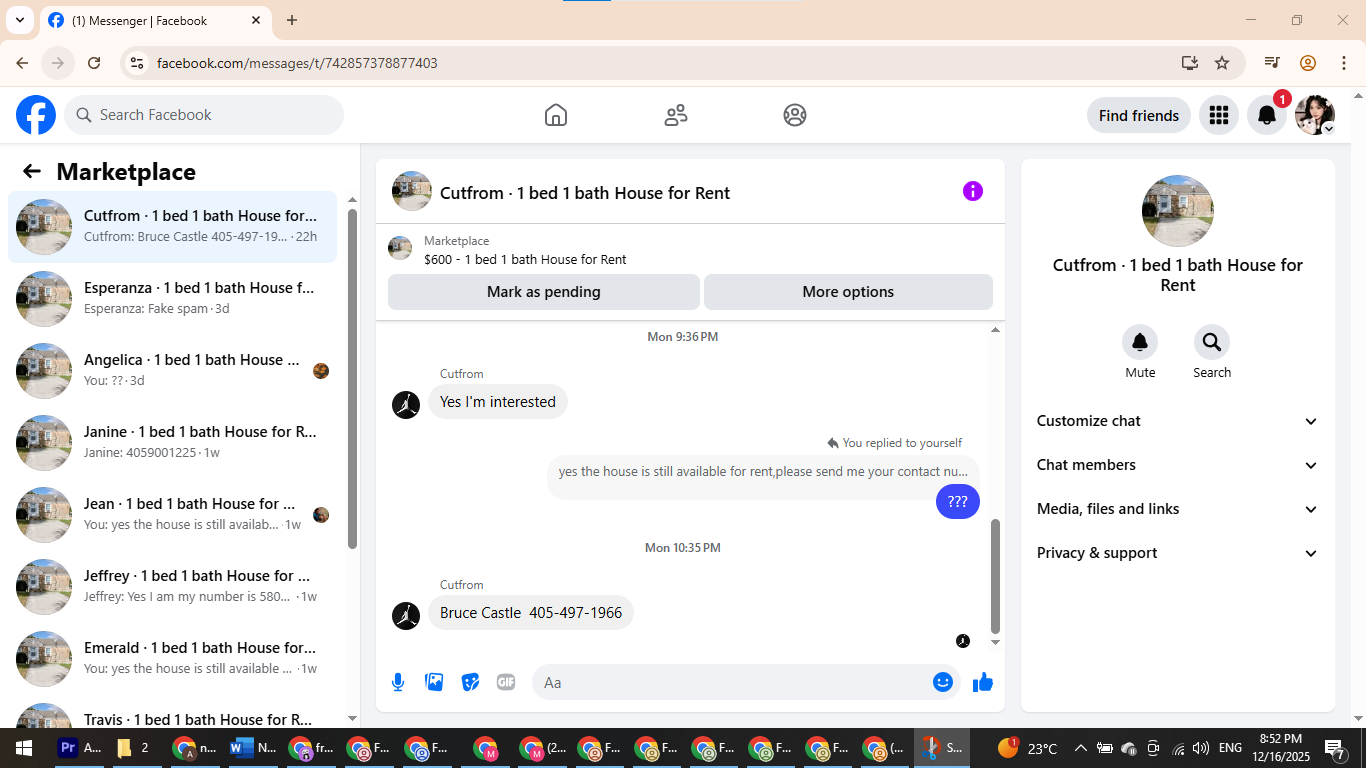This screenshot has height=768, width=1366.
Task: Click the install app icon in address bar
Action: pyautogui.click(x=1190, y=63)
